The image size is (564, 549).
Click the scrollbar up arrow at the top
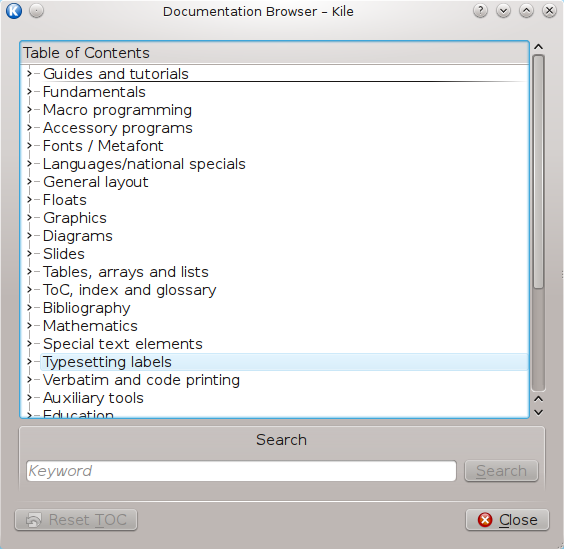click(538, 47)
